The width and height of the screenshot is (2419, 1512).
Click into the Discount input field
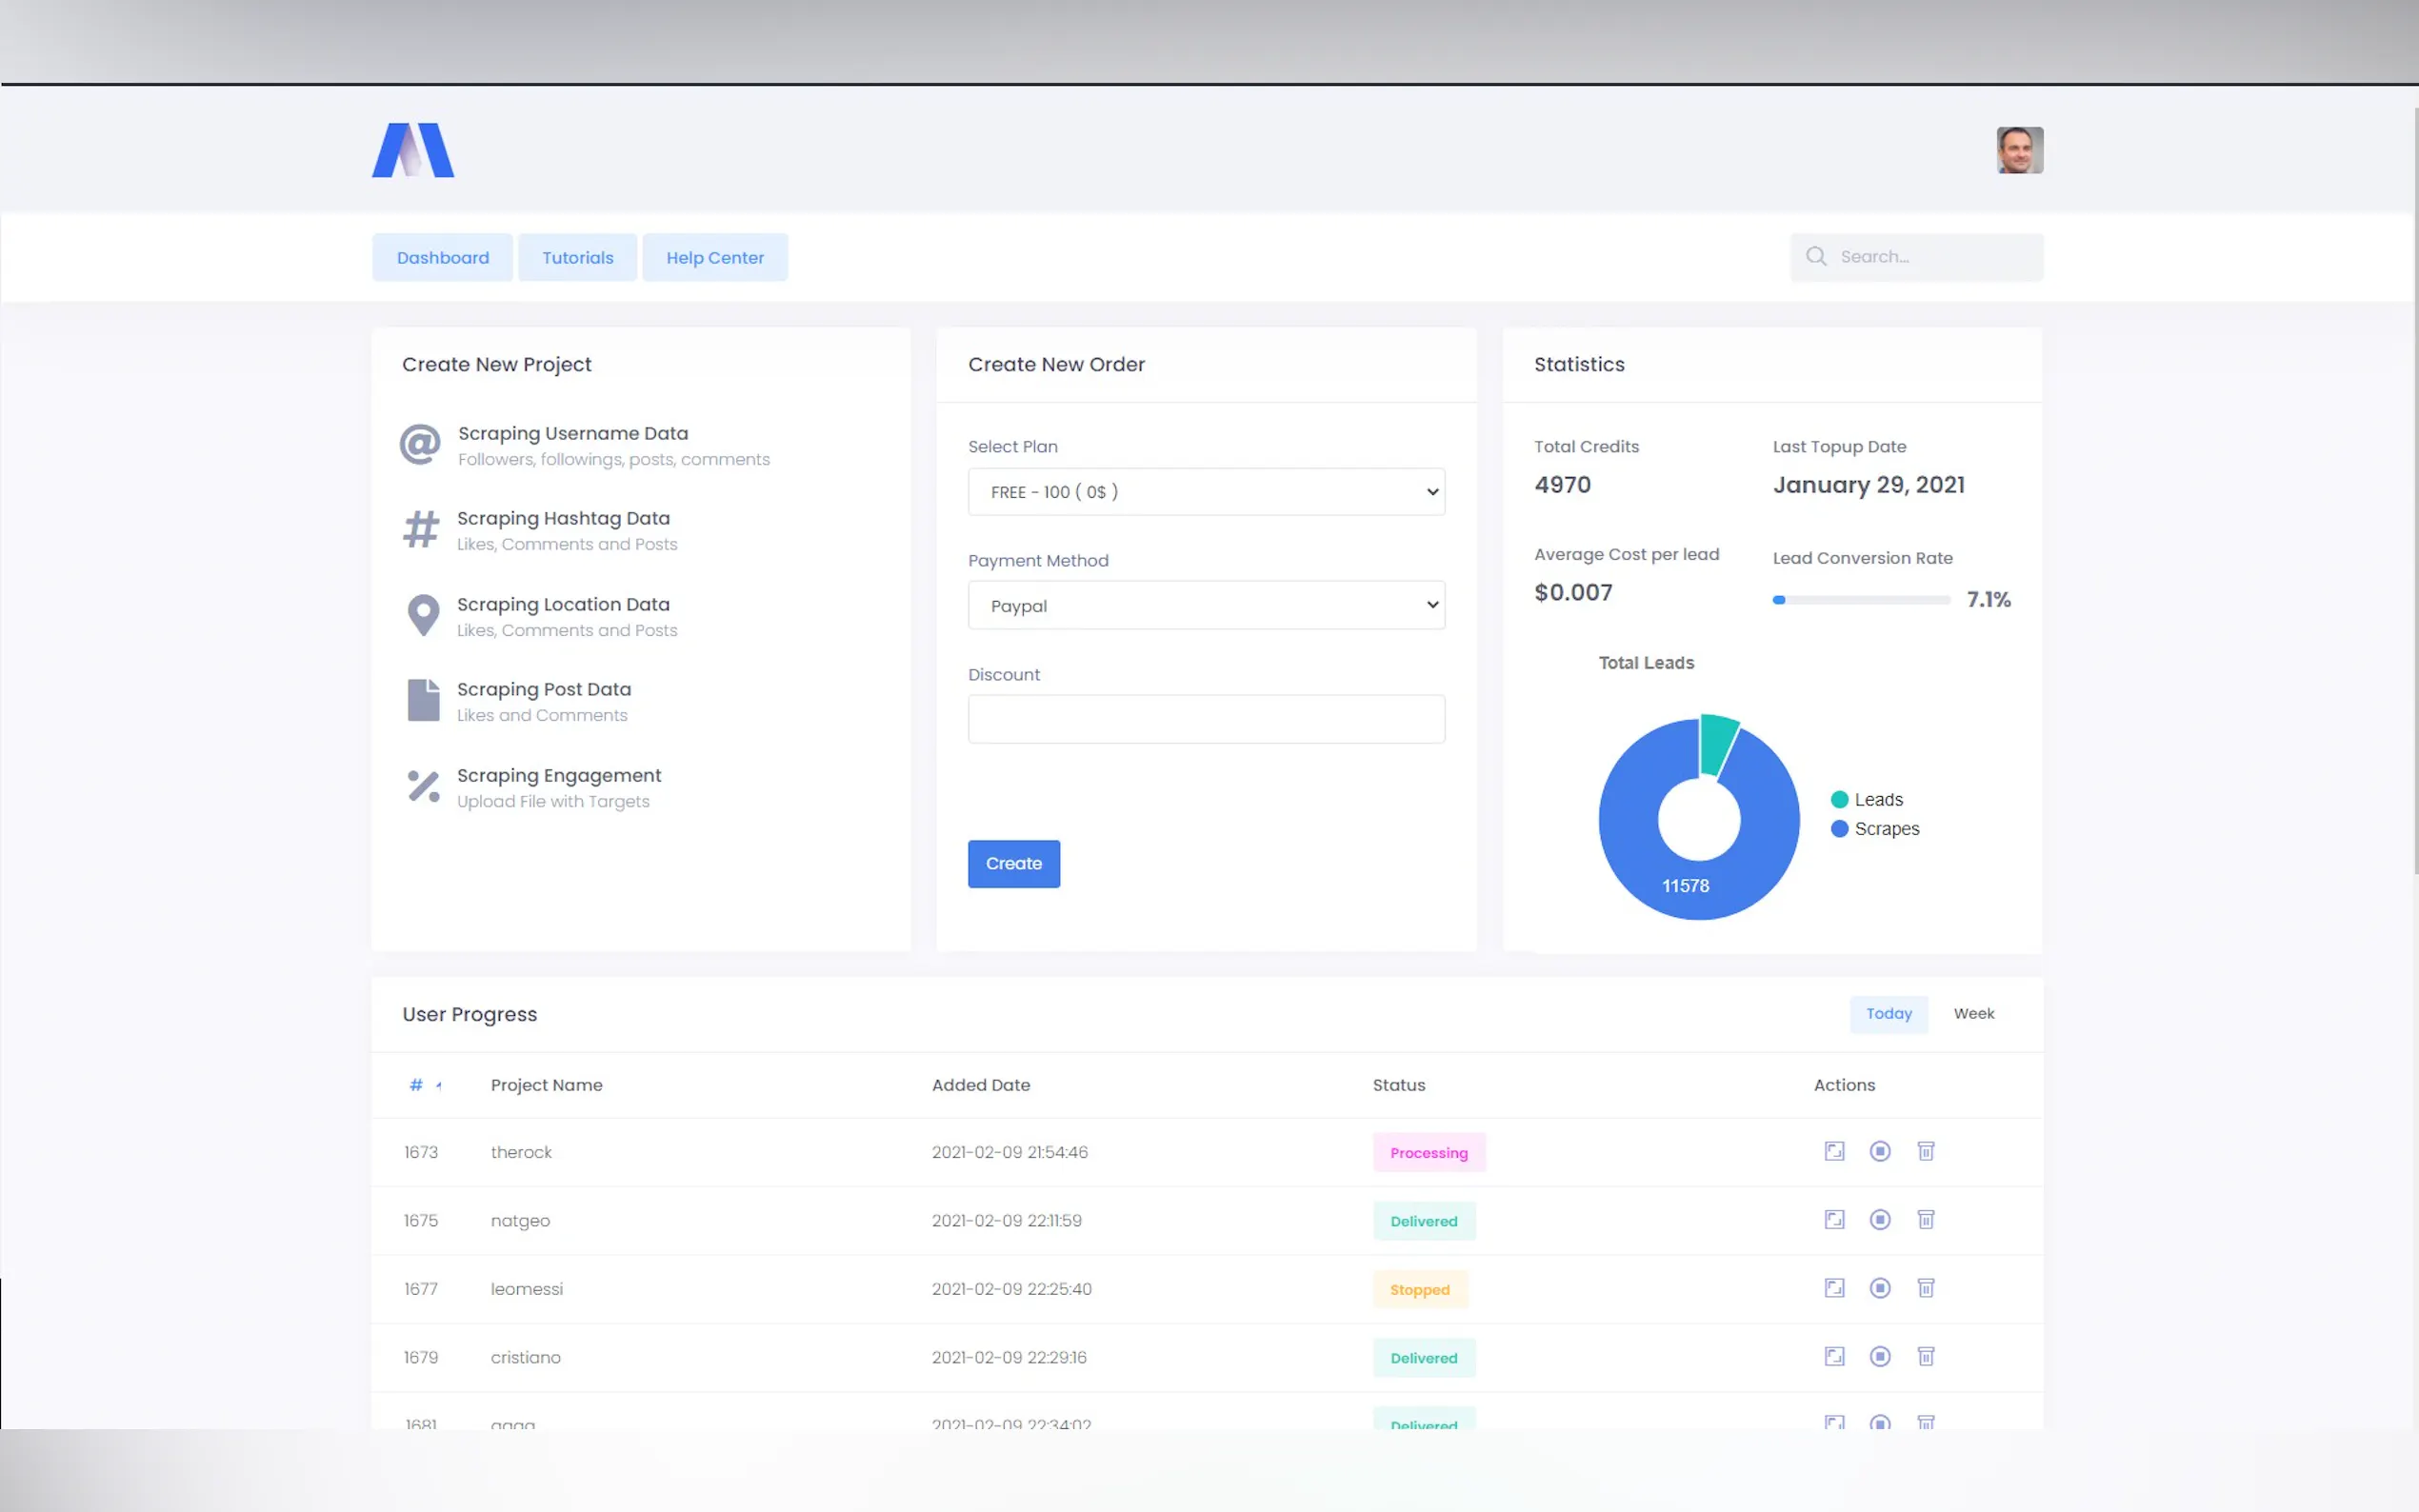[x=1205, y=719]
